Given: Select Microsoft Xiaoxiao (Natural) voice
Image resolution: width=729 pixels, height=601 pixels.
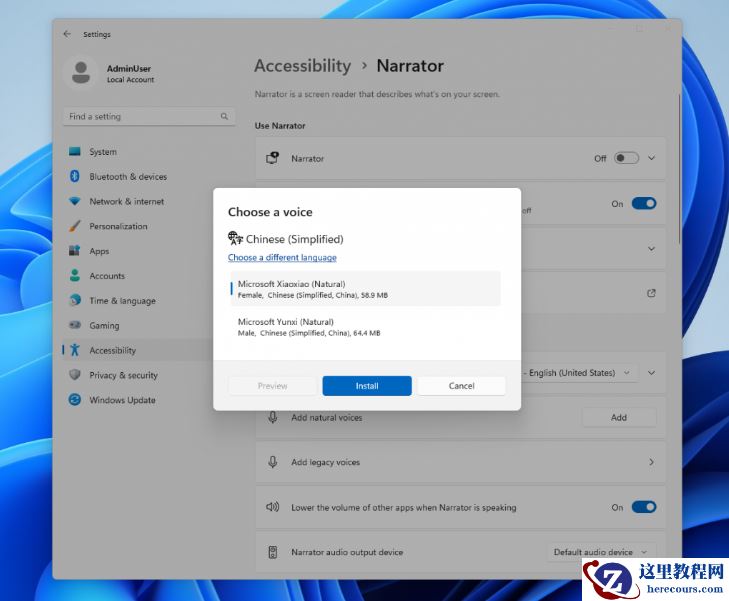Looking at the screenshot, I should click(x=366, y=289).
